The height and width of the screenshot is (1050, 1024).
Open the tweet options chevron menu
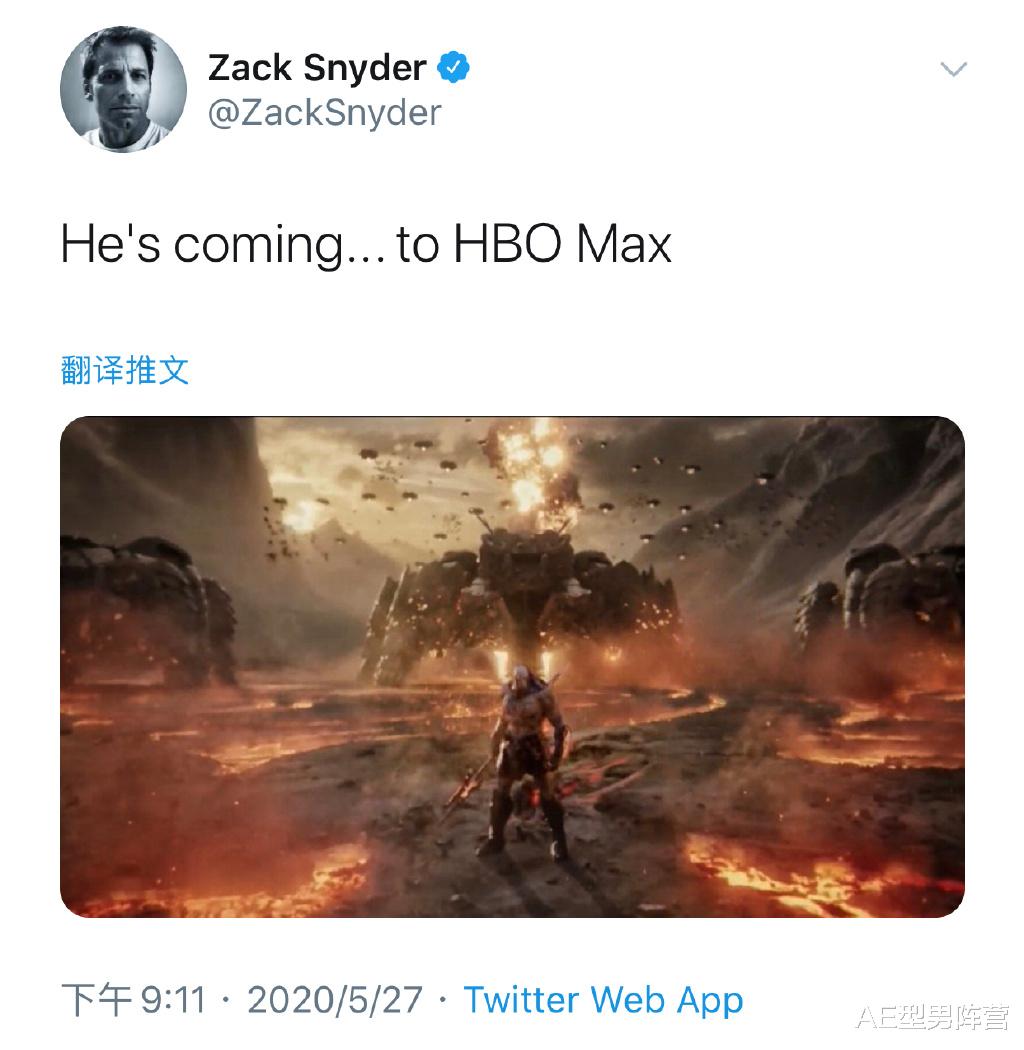coord(953,68)
